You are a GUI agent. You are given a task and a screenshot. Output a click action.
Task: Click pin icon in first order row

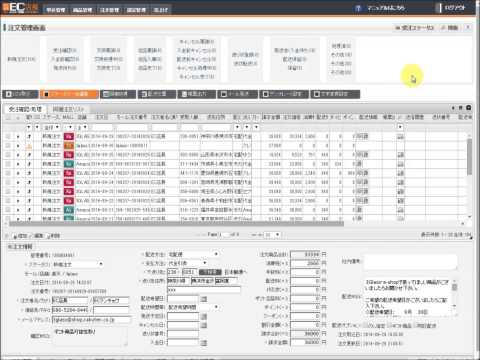tap(29, 136)
